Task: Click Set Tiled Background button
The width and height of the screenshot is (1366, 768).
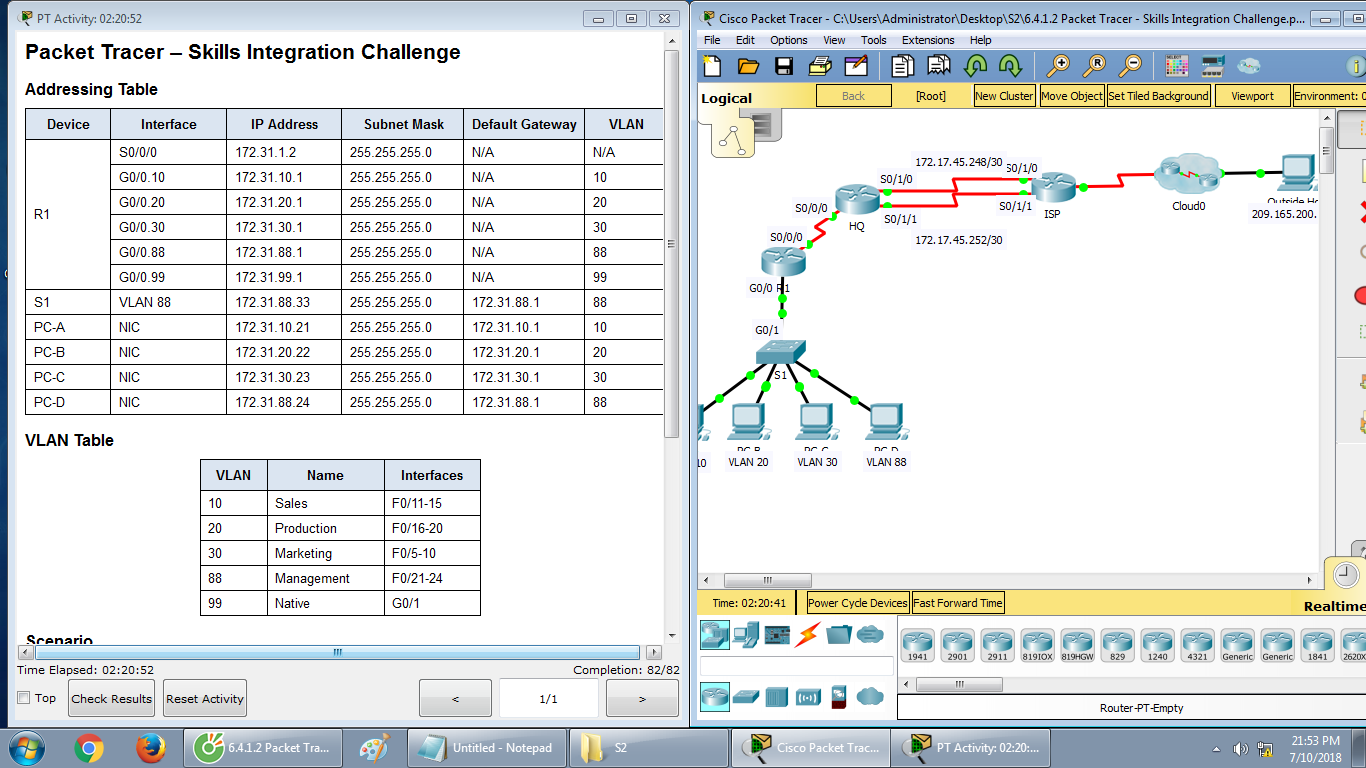Action: click(x=1159, y=96)
